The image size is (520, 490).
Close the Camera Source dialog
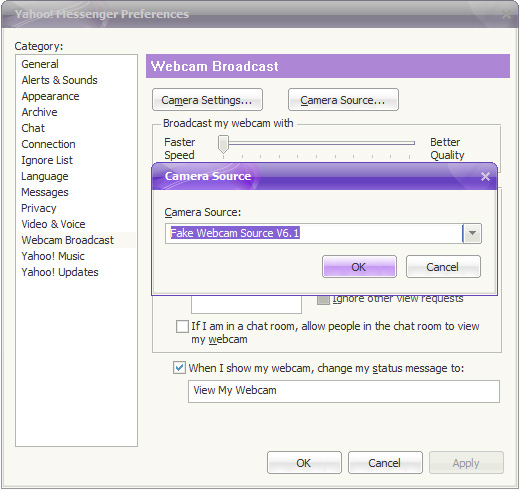click(x=485, y=176)
